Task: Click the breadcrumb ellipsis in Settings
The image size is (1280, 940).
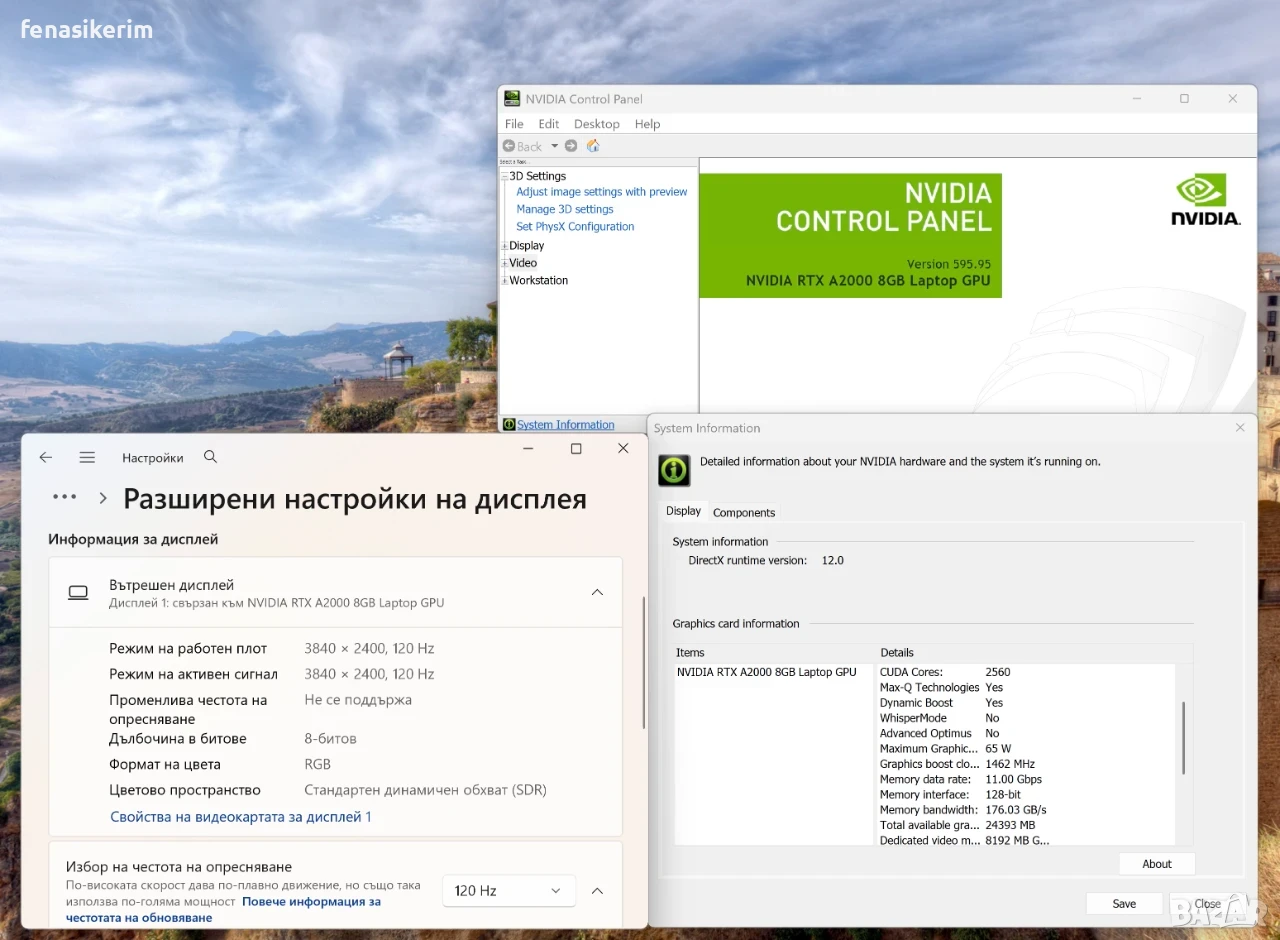Action: (65, 497)
